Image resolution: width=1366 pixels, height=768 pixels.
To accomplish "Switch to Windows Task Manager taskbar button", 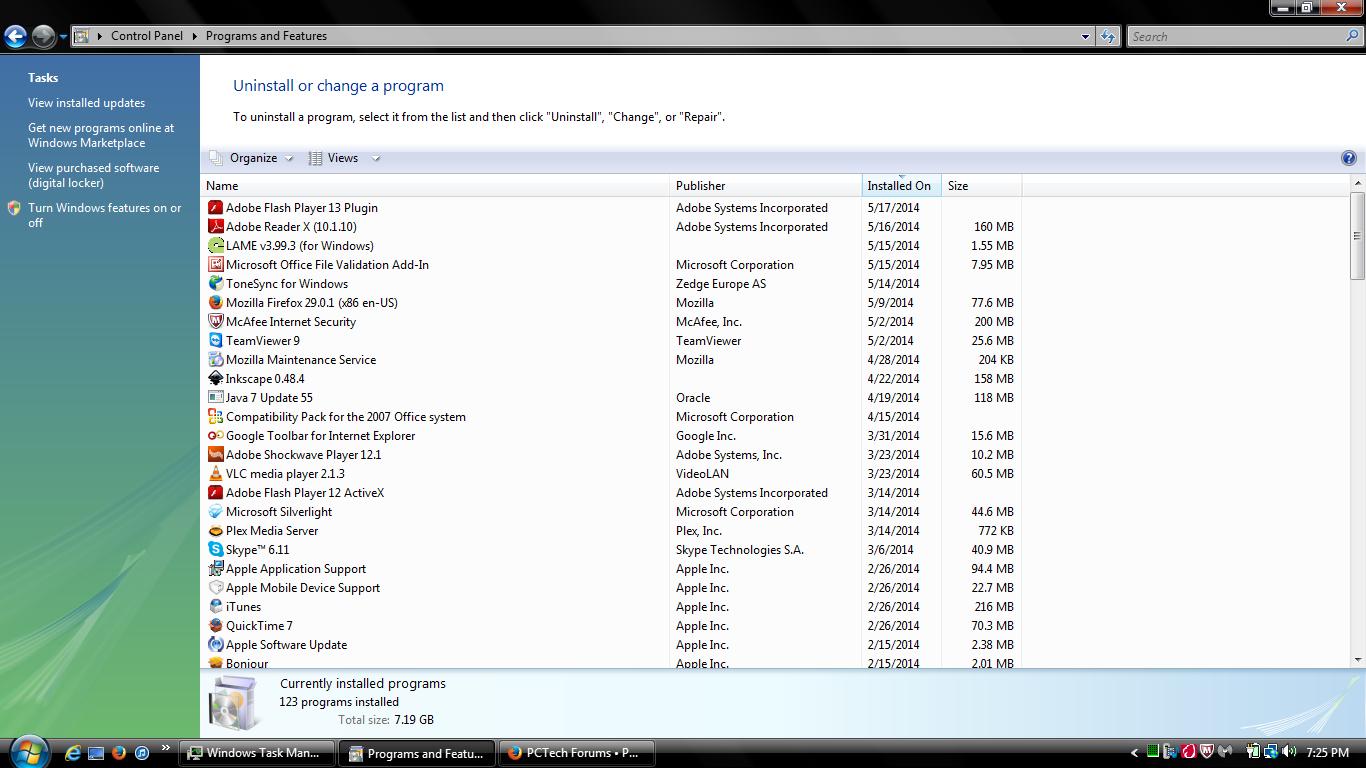I will point(256,753).
